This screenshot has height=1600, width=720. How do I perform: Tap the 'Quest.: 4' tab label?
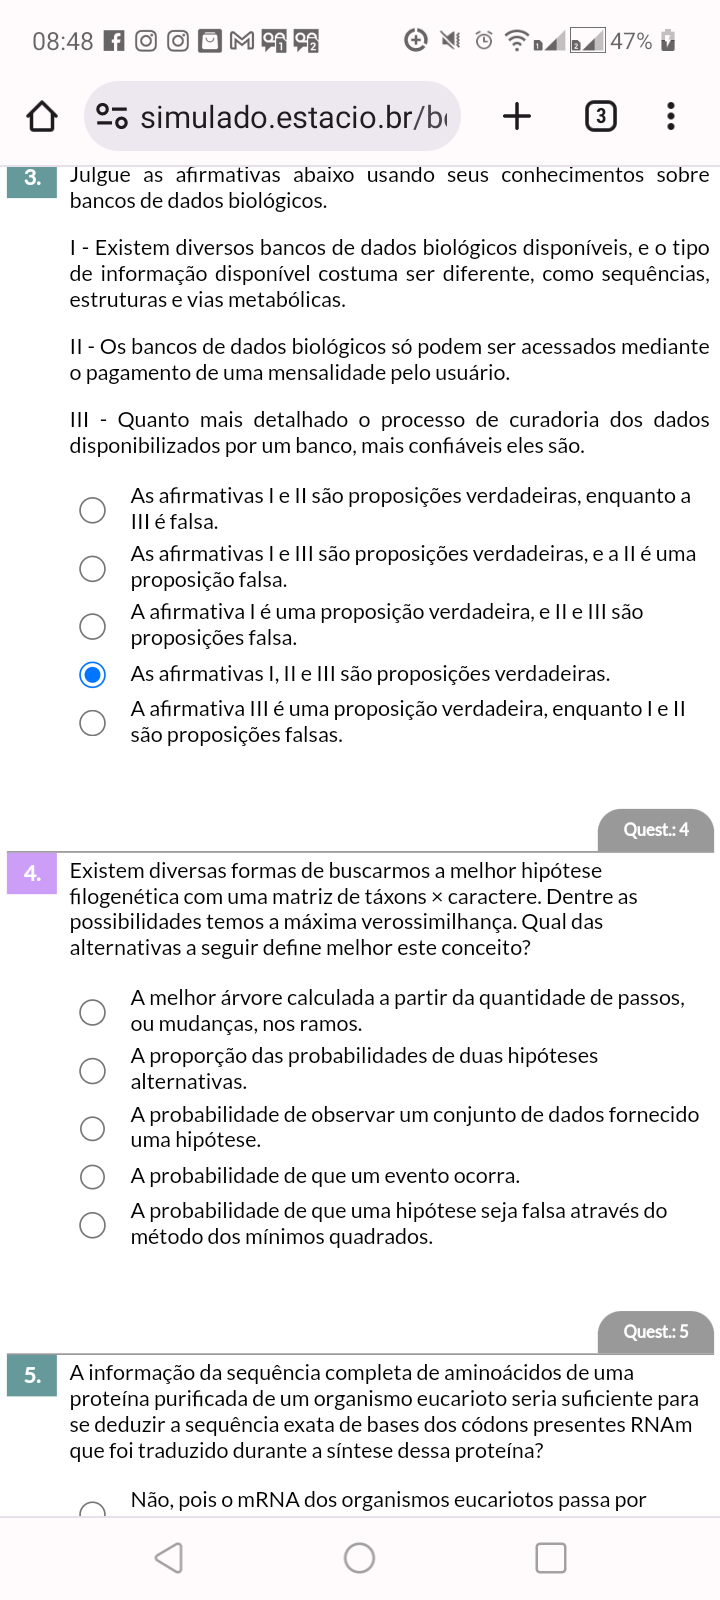pyautogui.click(x=656, y=830)
